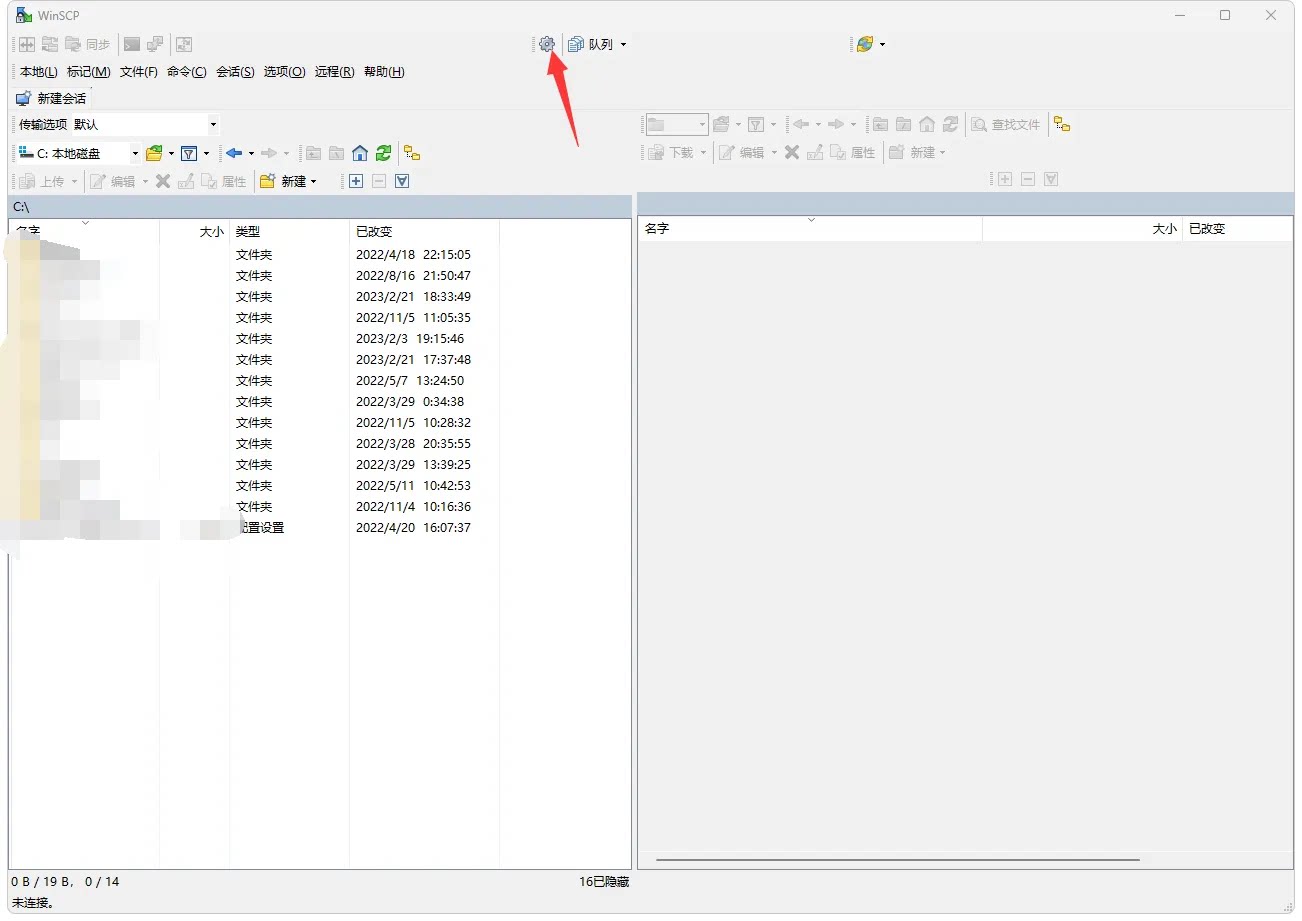Image resolution: width=1302 pixels, height=921 pixels.
Task: Sort remote panel by 大小 column
Action: 1083,229
